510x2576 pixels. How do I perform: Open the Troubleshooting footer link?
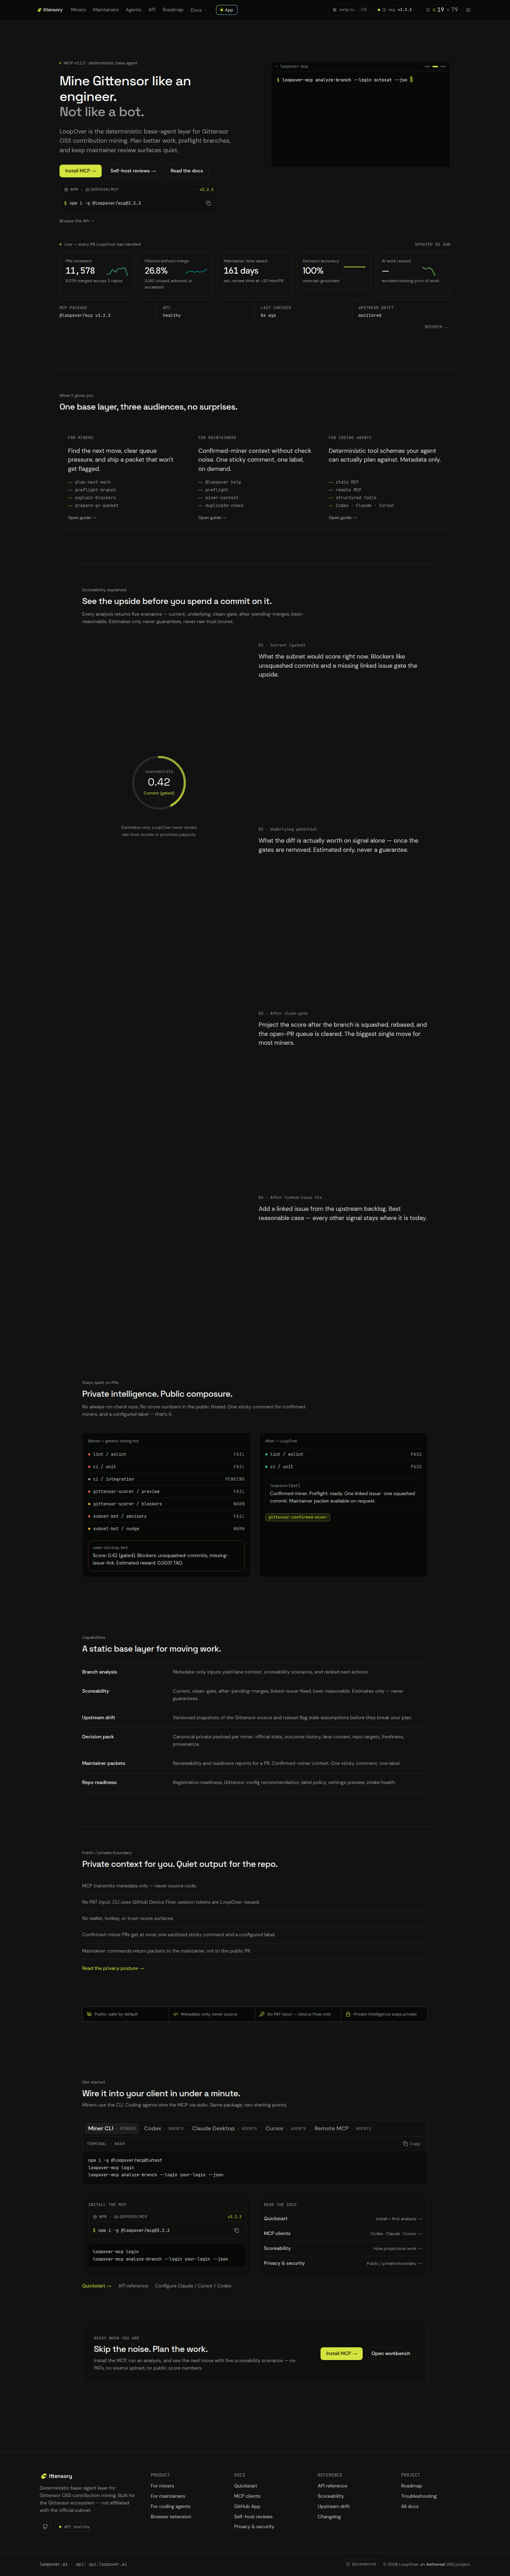(419, 2496)
